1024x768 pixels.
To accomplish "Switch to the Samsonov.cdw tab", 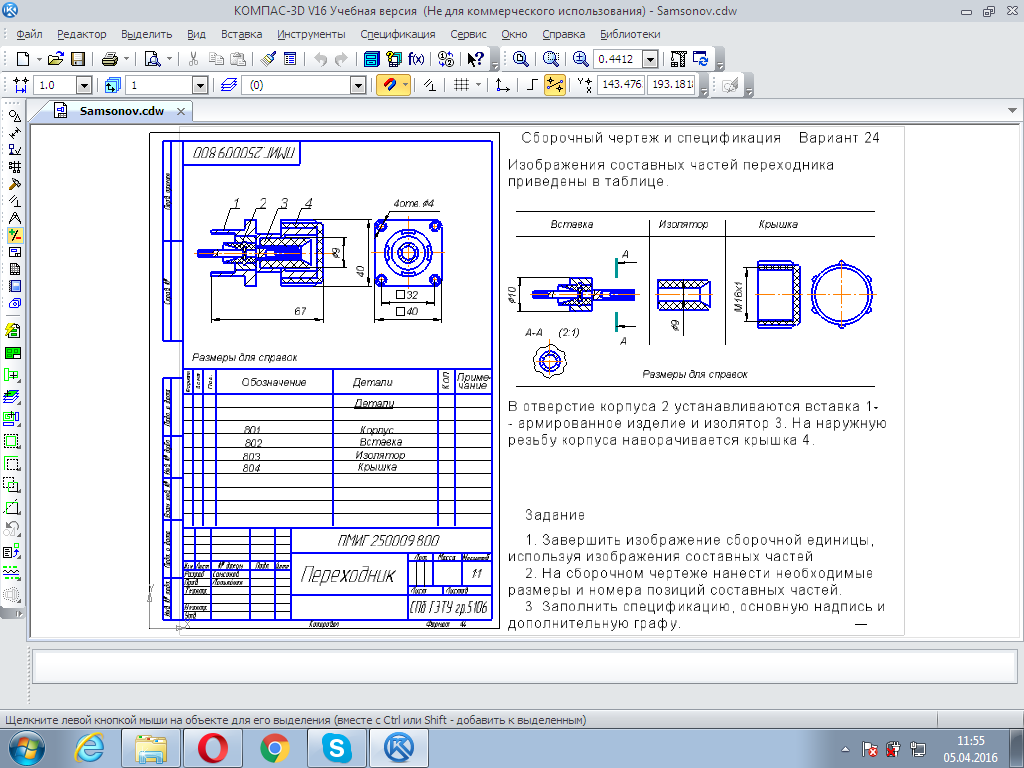I will (x=121, y=111).
